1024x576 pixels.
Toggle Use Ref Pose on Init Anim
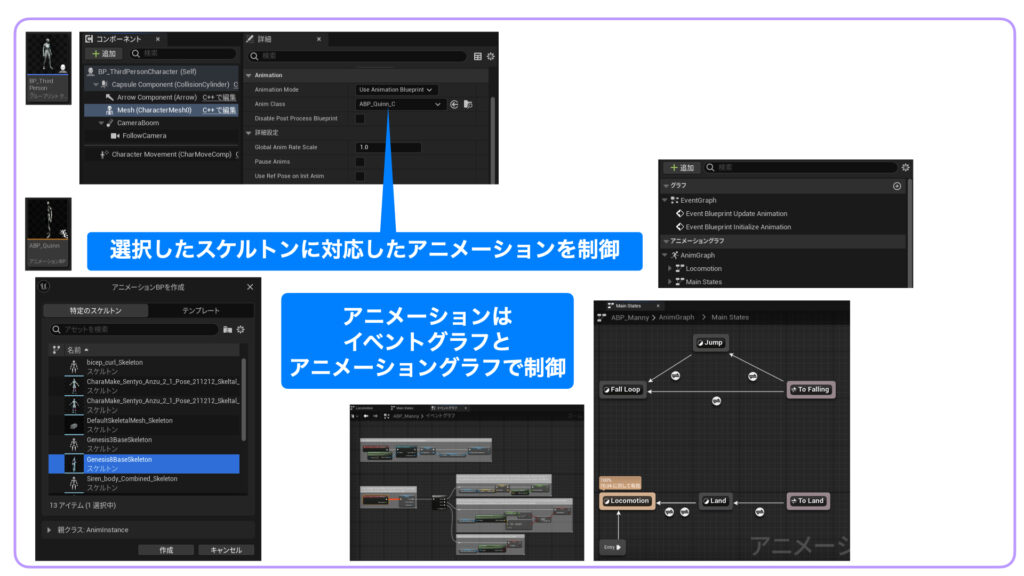[x=360, y=176]
